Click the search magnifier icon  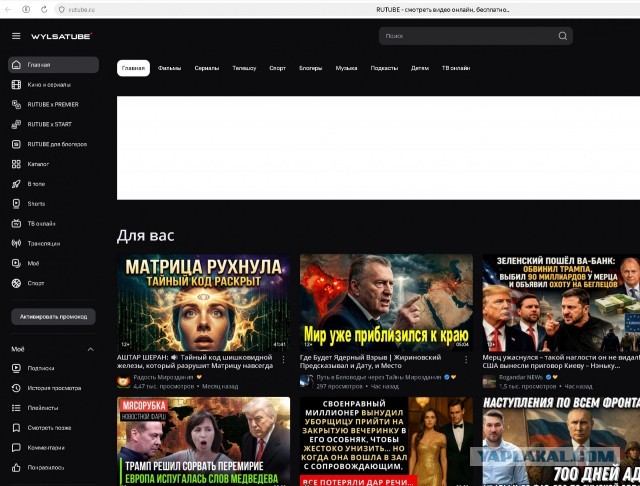coord(562,36)
